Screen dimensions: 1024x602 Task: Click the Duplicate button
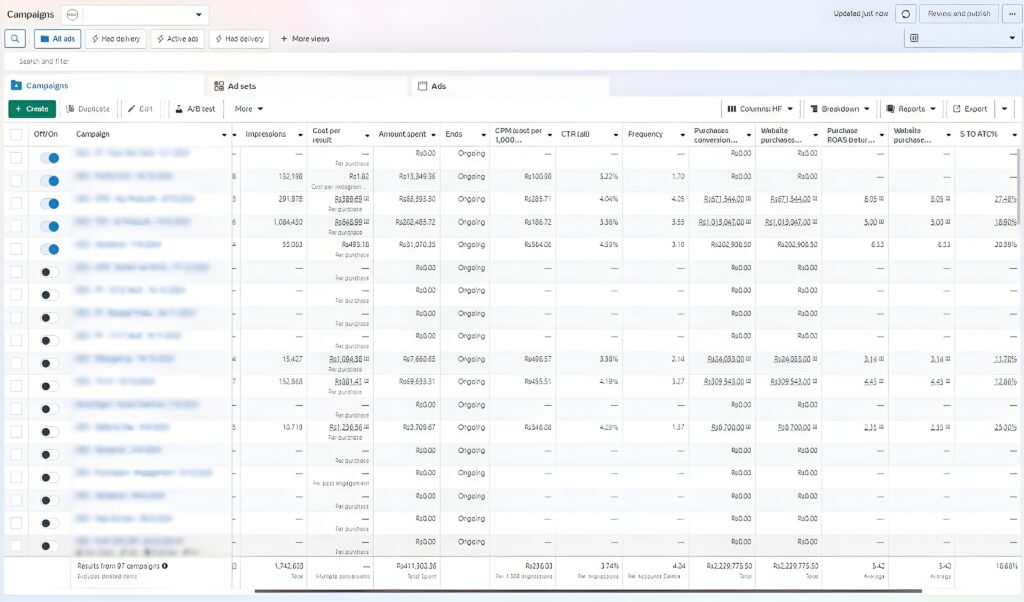88,109
